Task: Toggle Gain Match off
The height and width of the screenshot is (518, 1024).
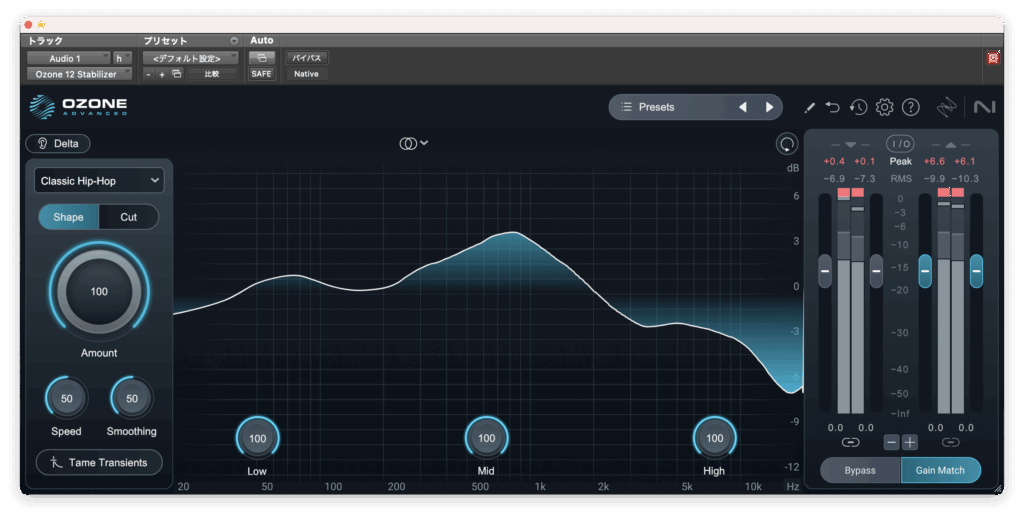Action: tap(940, 470)
